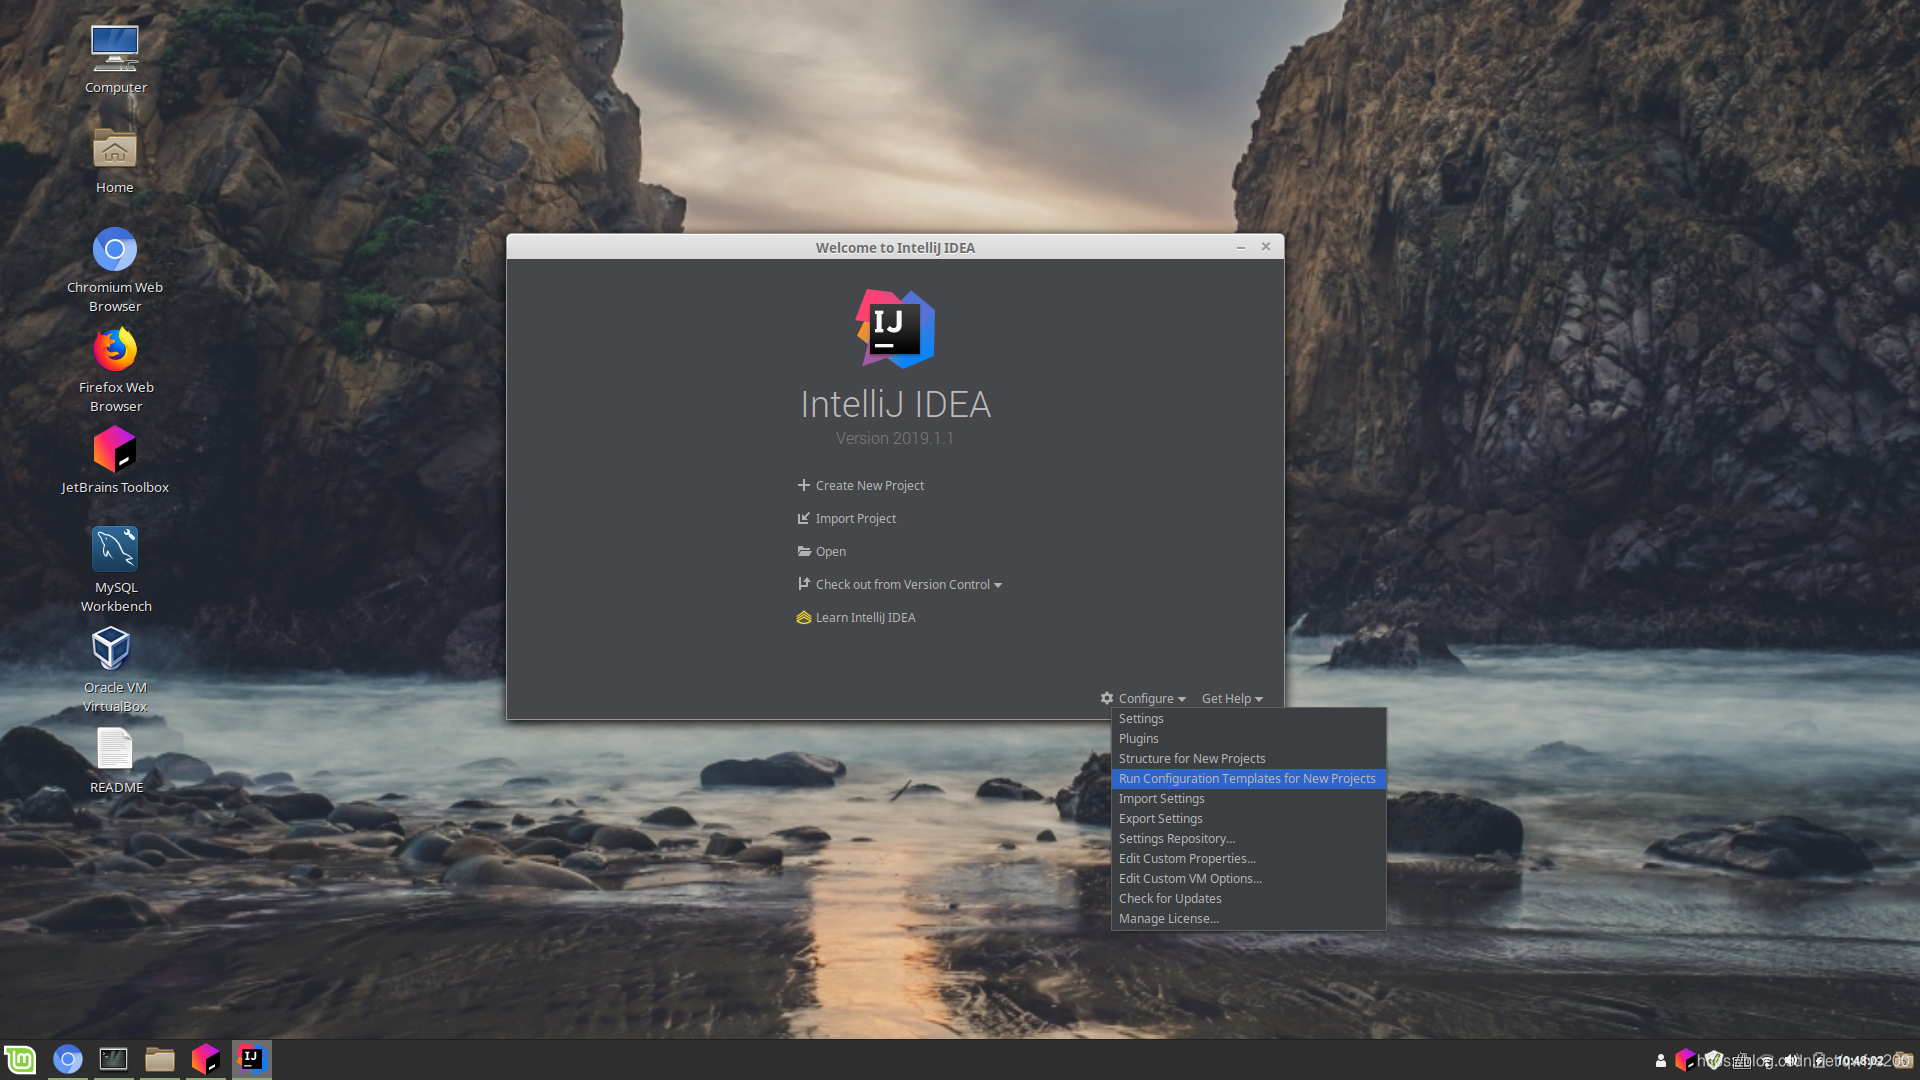Image resolution: width=1920 pixels, height=1080 pixels.
Task: Click JetBrains Toolbox icon in system tray
Action: (1685, 1060)
